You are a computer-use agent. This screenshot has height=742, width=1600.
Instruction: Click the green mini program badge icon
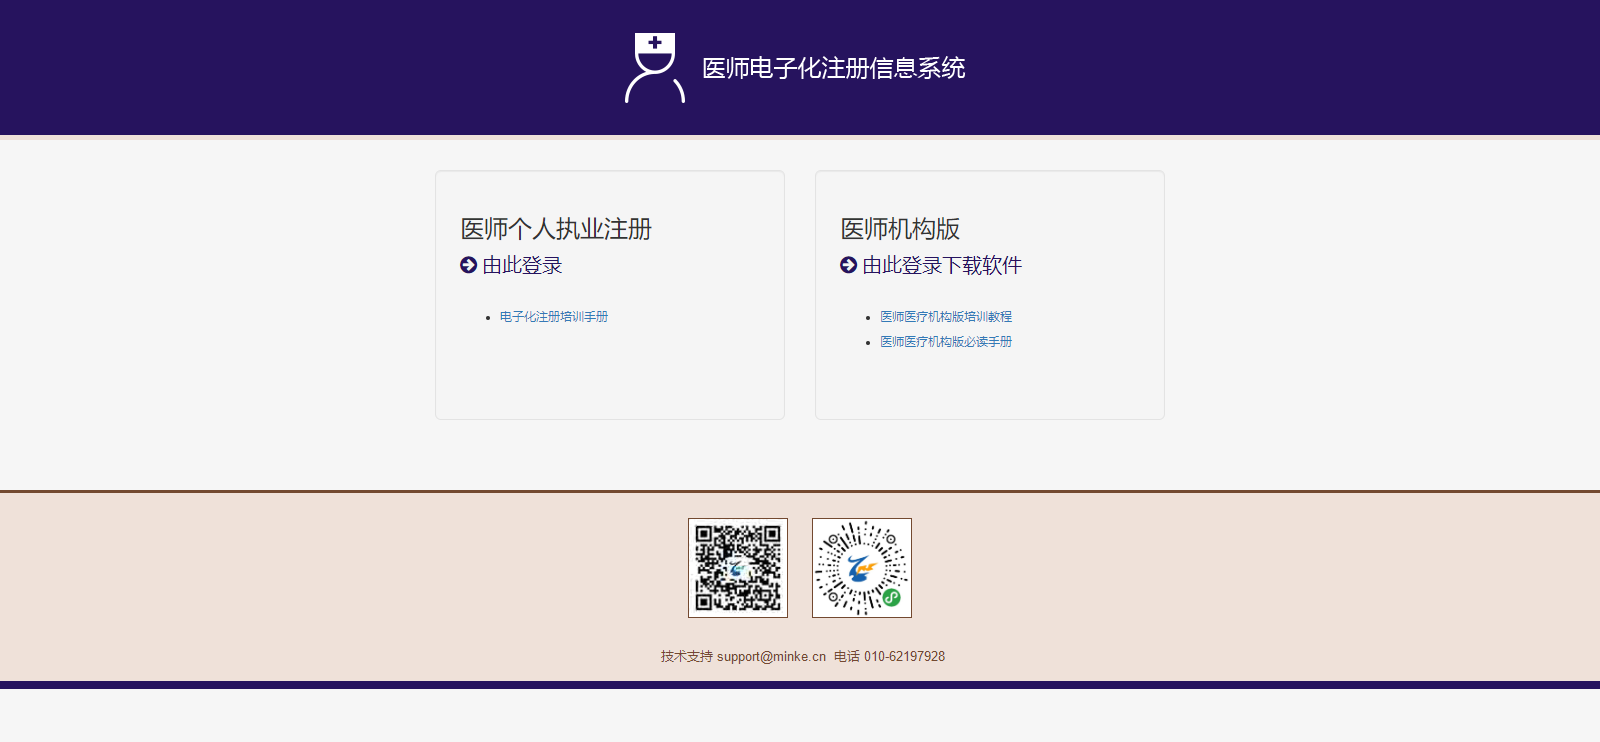[891, 598]
